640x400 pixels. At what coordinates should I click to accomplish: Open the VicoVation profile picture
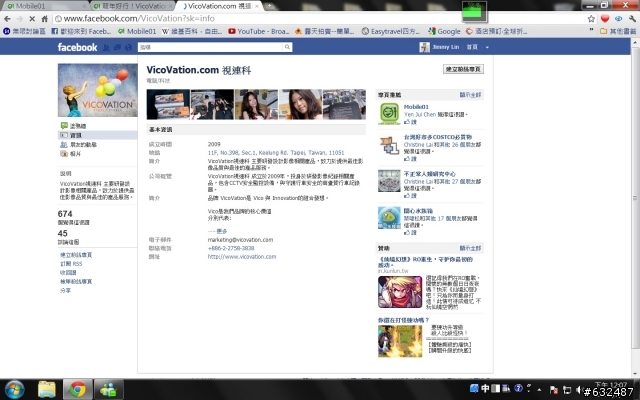98,90
